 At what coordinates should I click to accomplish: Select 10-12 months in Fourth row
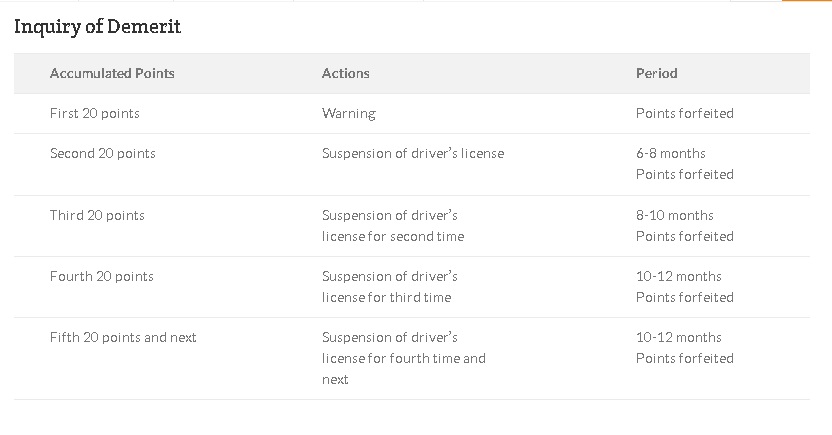(679, 276)
